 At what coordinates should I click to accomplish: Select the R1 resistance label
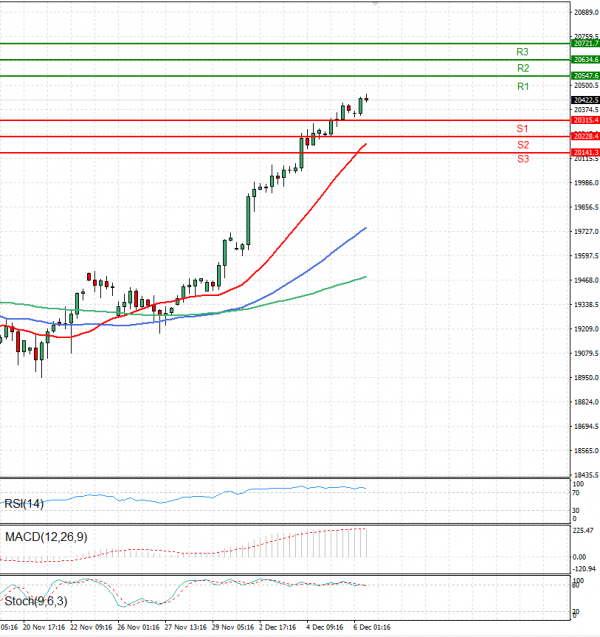tap(522, 87)
